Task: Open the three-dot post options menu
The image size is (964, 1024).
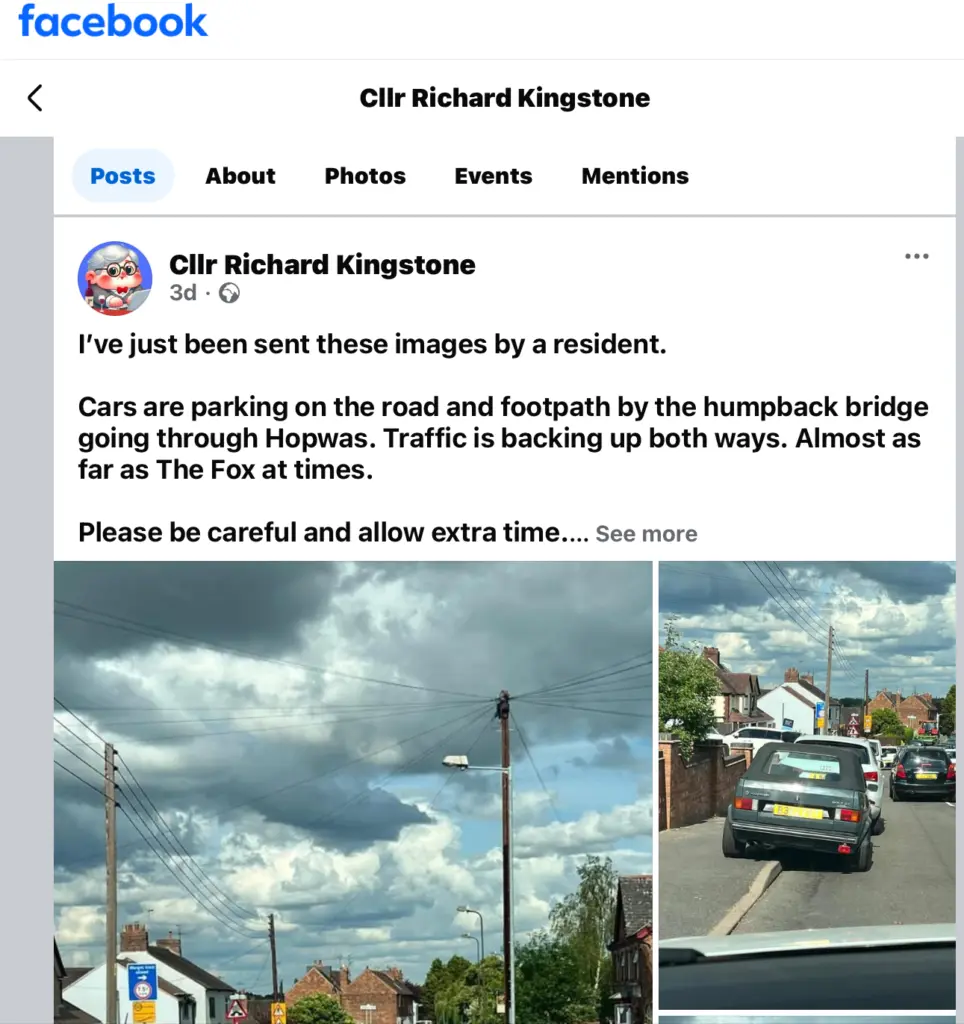Action: tap(916, 256)
